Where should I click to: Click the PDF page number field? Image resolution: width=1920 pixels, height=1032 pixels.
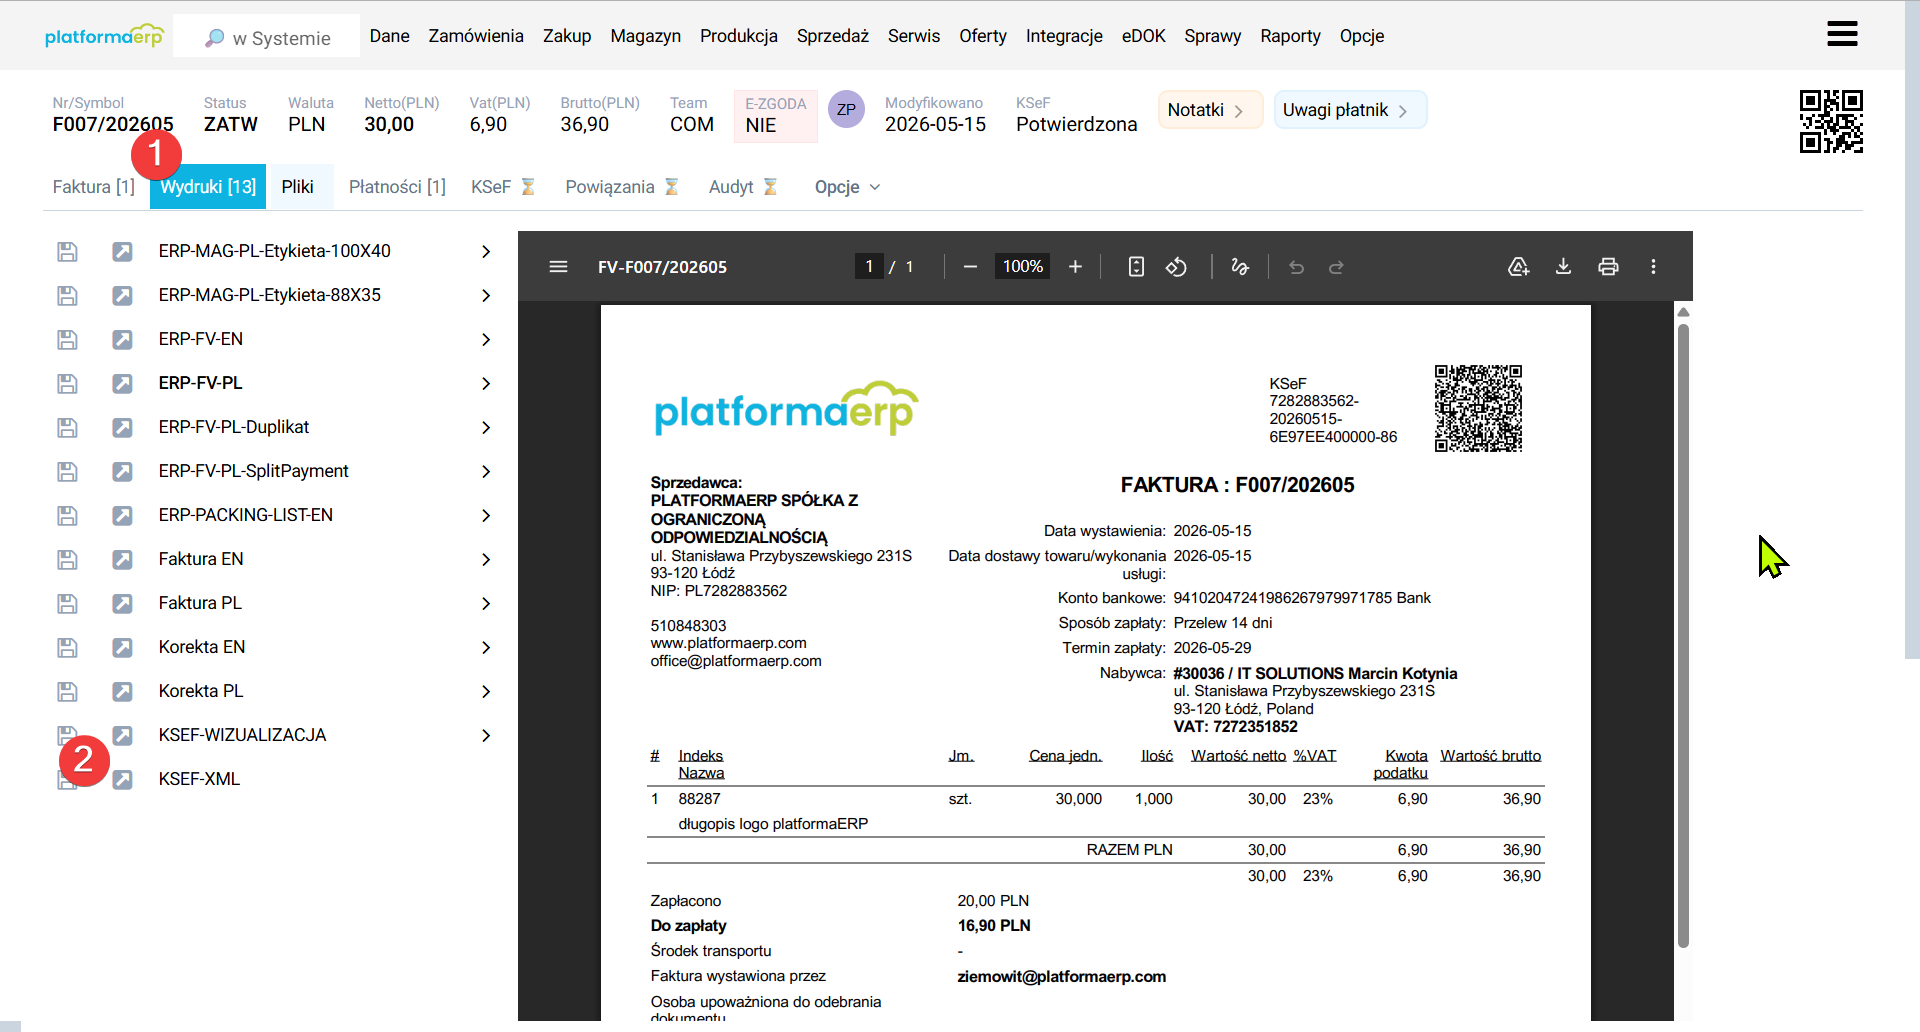point(869,267)
